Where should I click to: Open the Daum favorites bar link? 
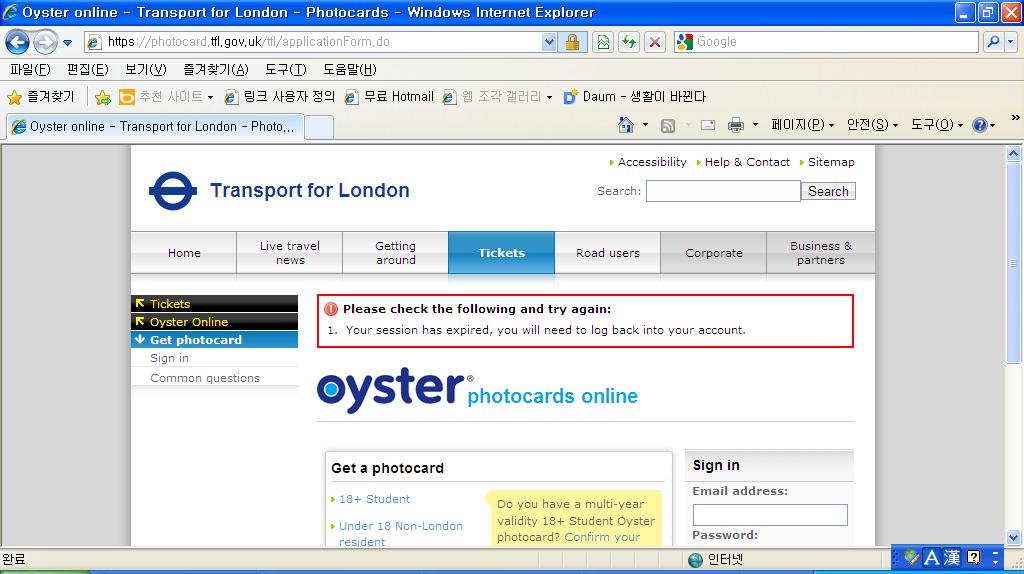click(635, 97)
